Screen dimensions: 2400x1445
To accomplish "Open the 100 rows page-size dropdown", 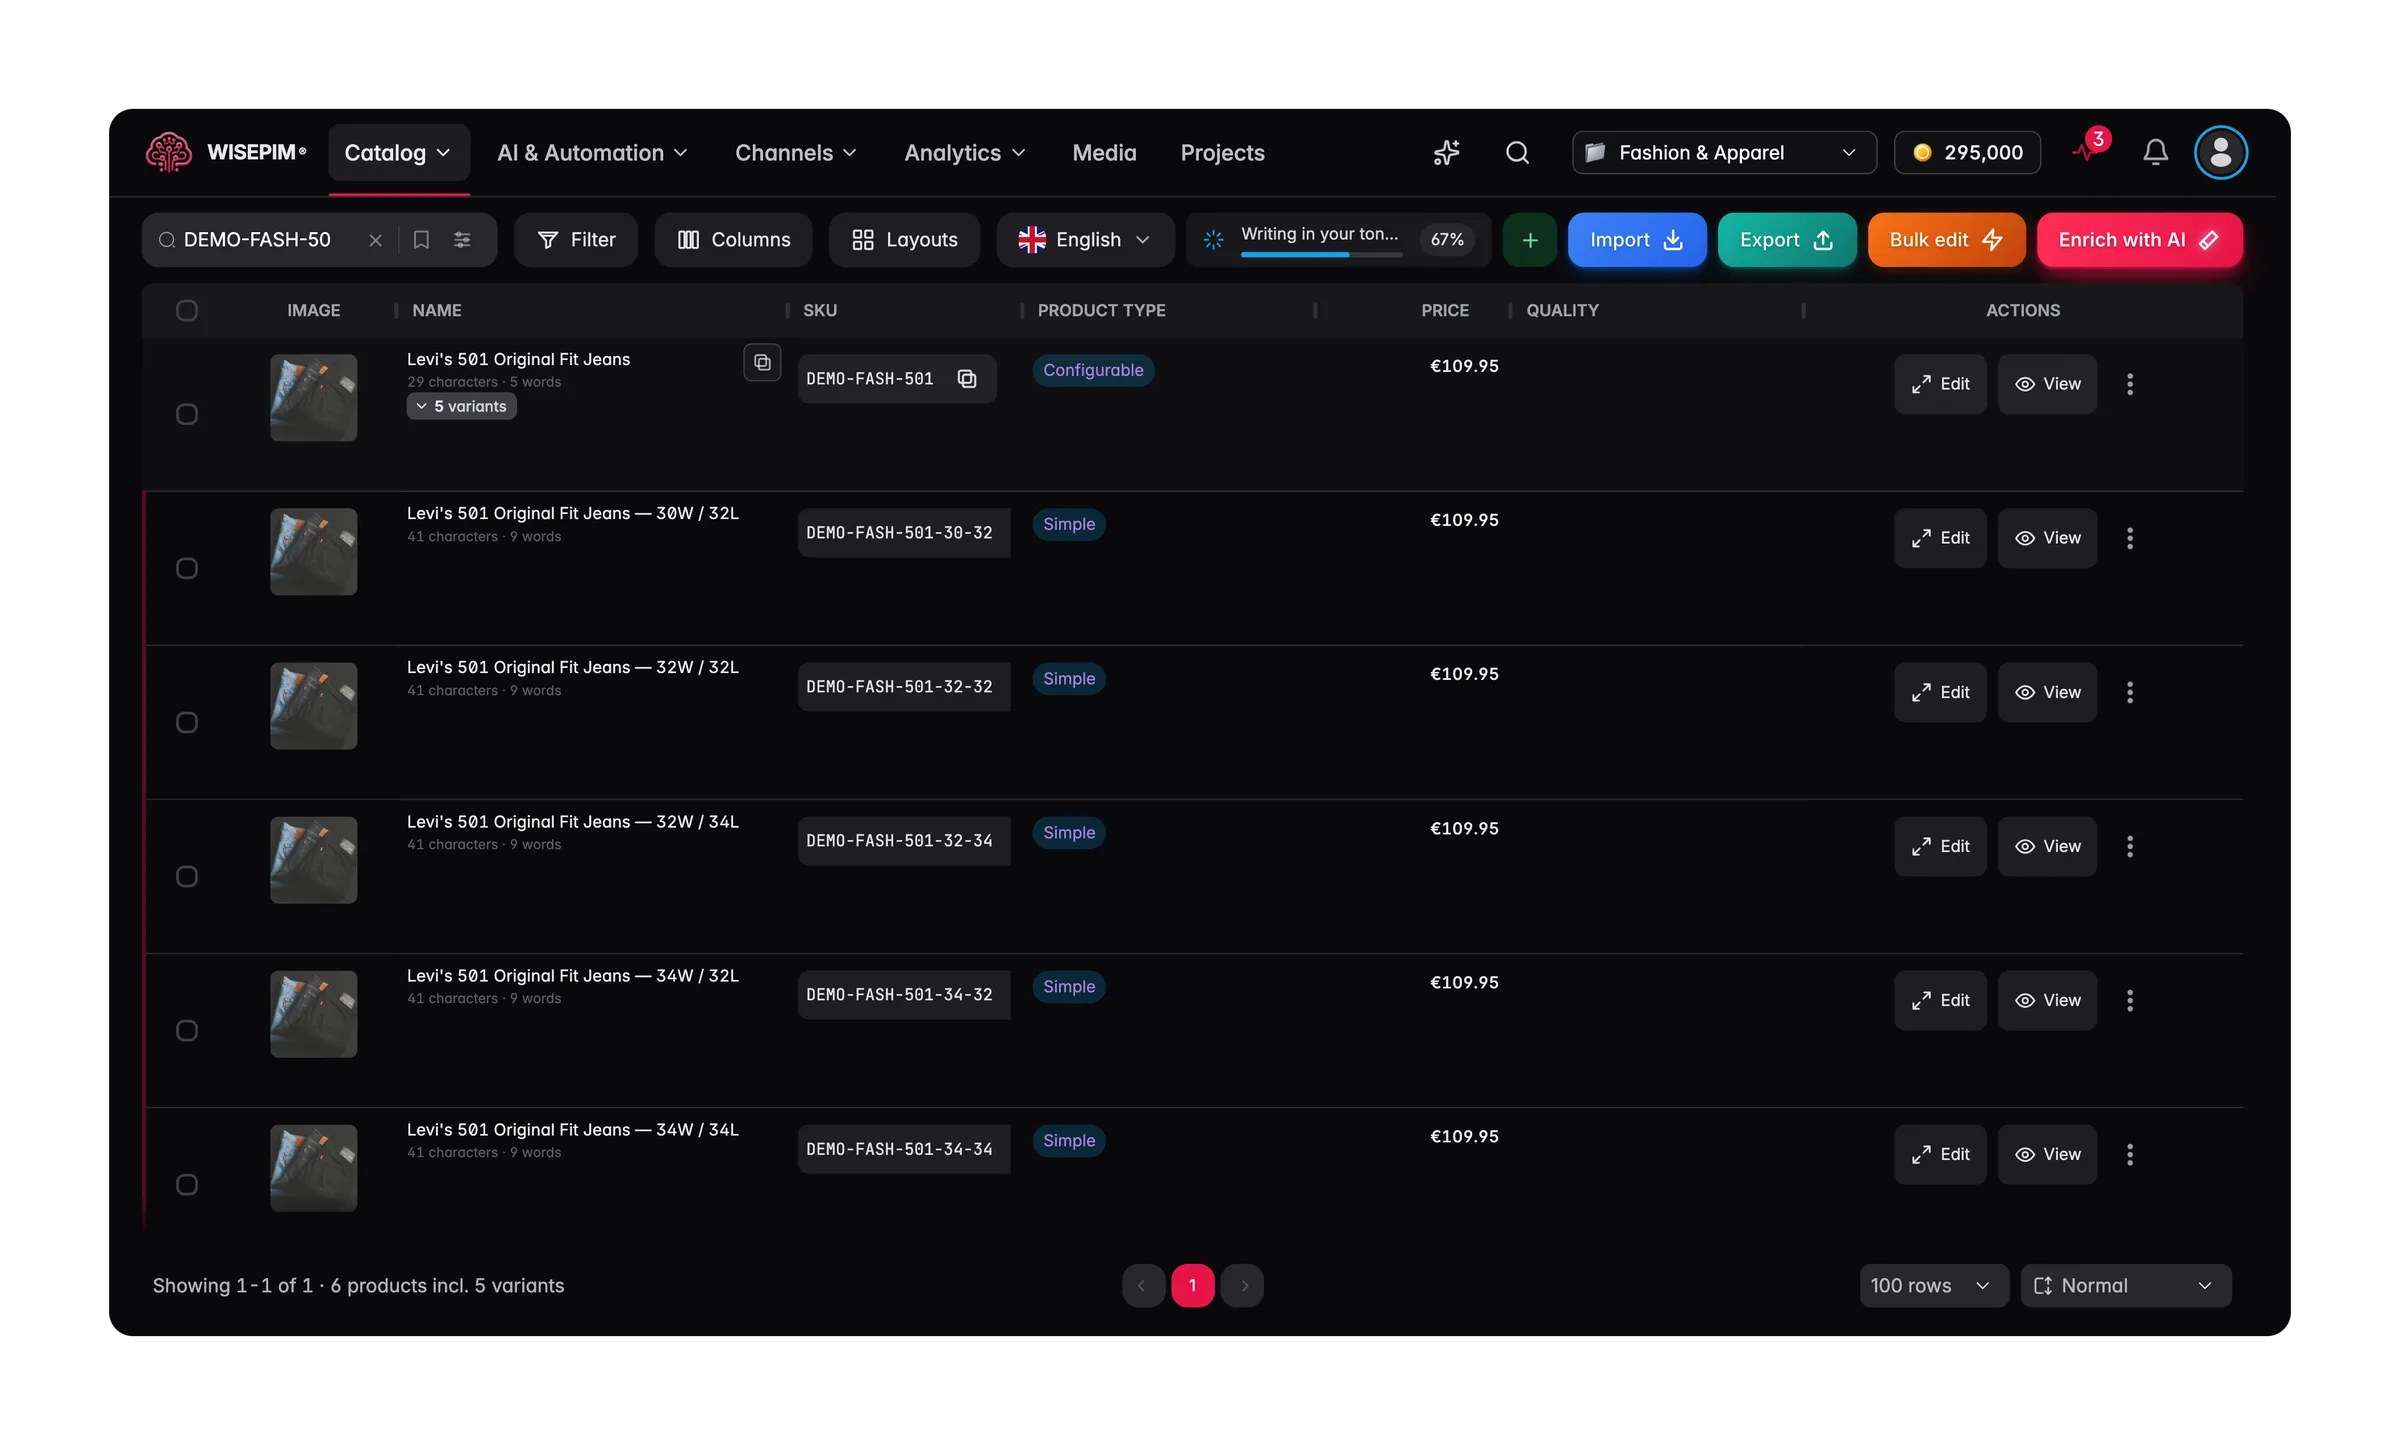I will coord(1933,1285).
